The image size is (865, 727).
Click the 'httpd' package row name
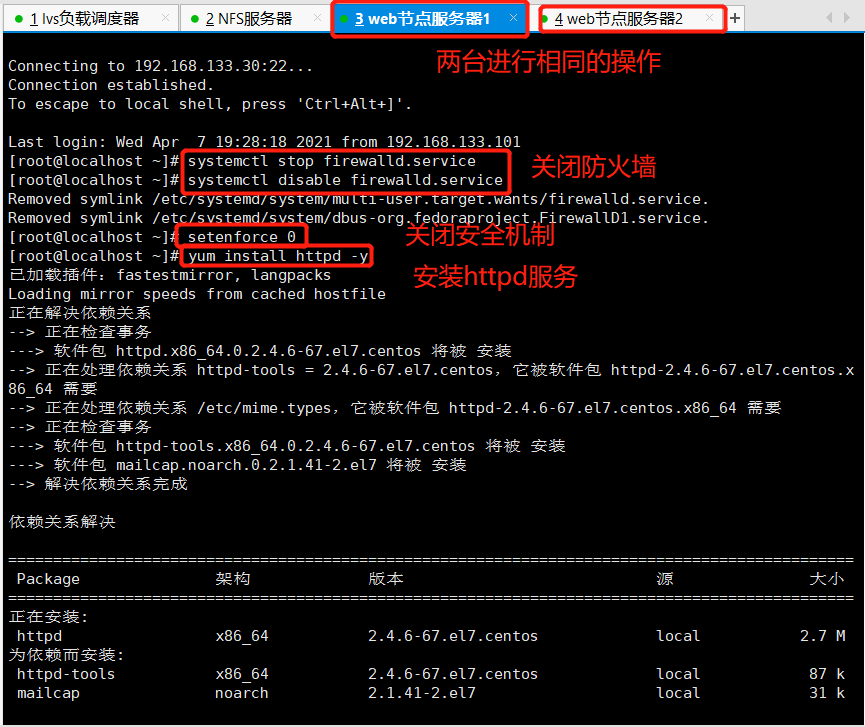[x=39, y=636]
